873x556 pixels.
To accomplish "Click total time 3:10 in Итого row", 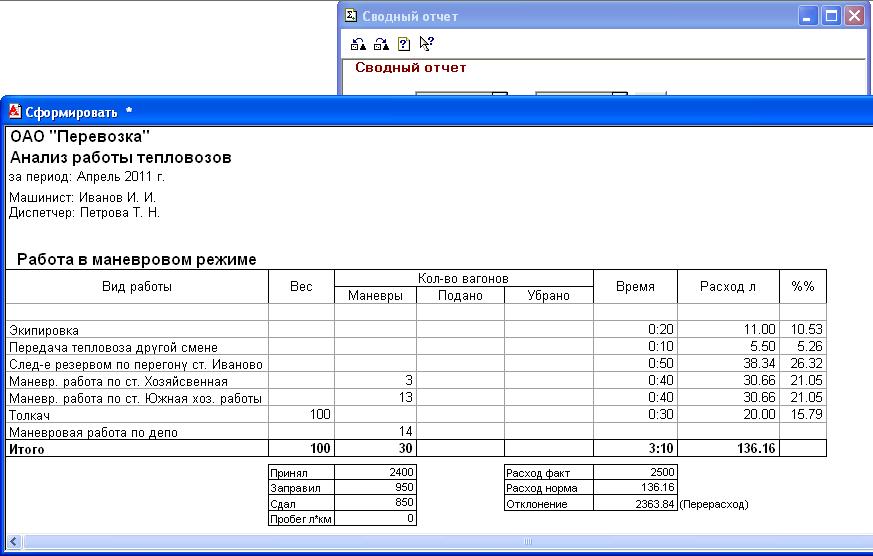I will 661,449.
